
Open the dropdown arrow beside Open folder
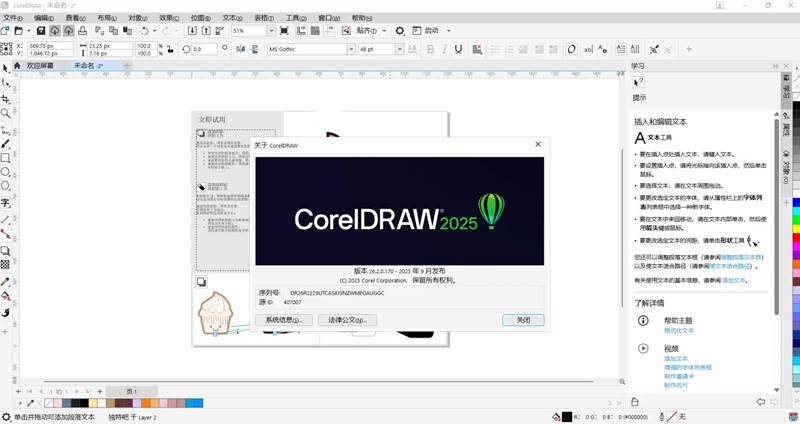pyautogui.click(x=29, y=31)
